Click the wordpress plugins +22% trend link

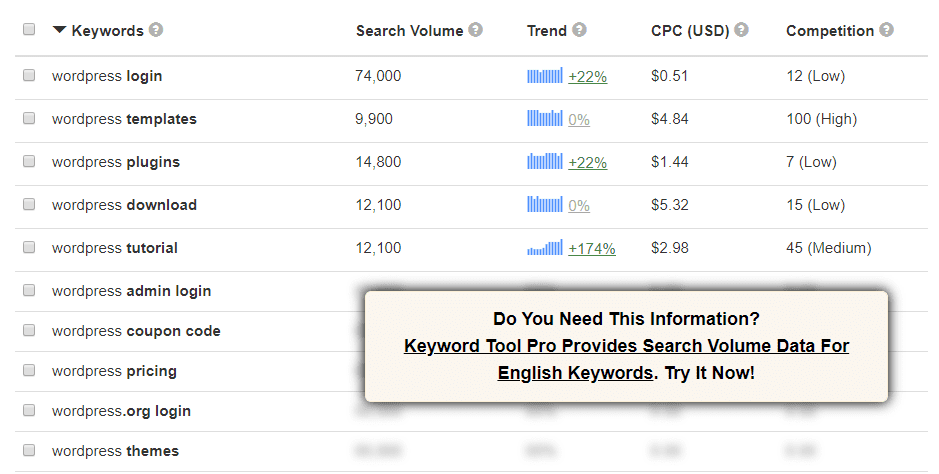(587, 162)
